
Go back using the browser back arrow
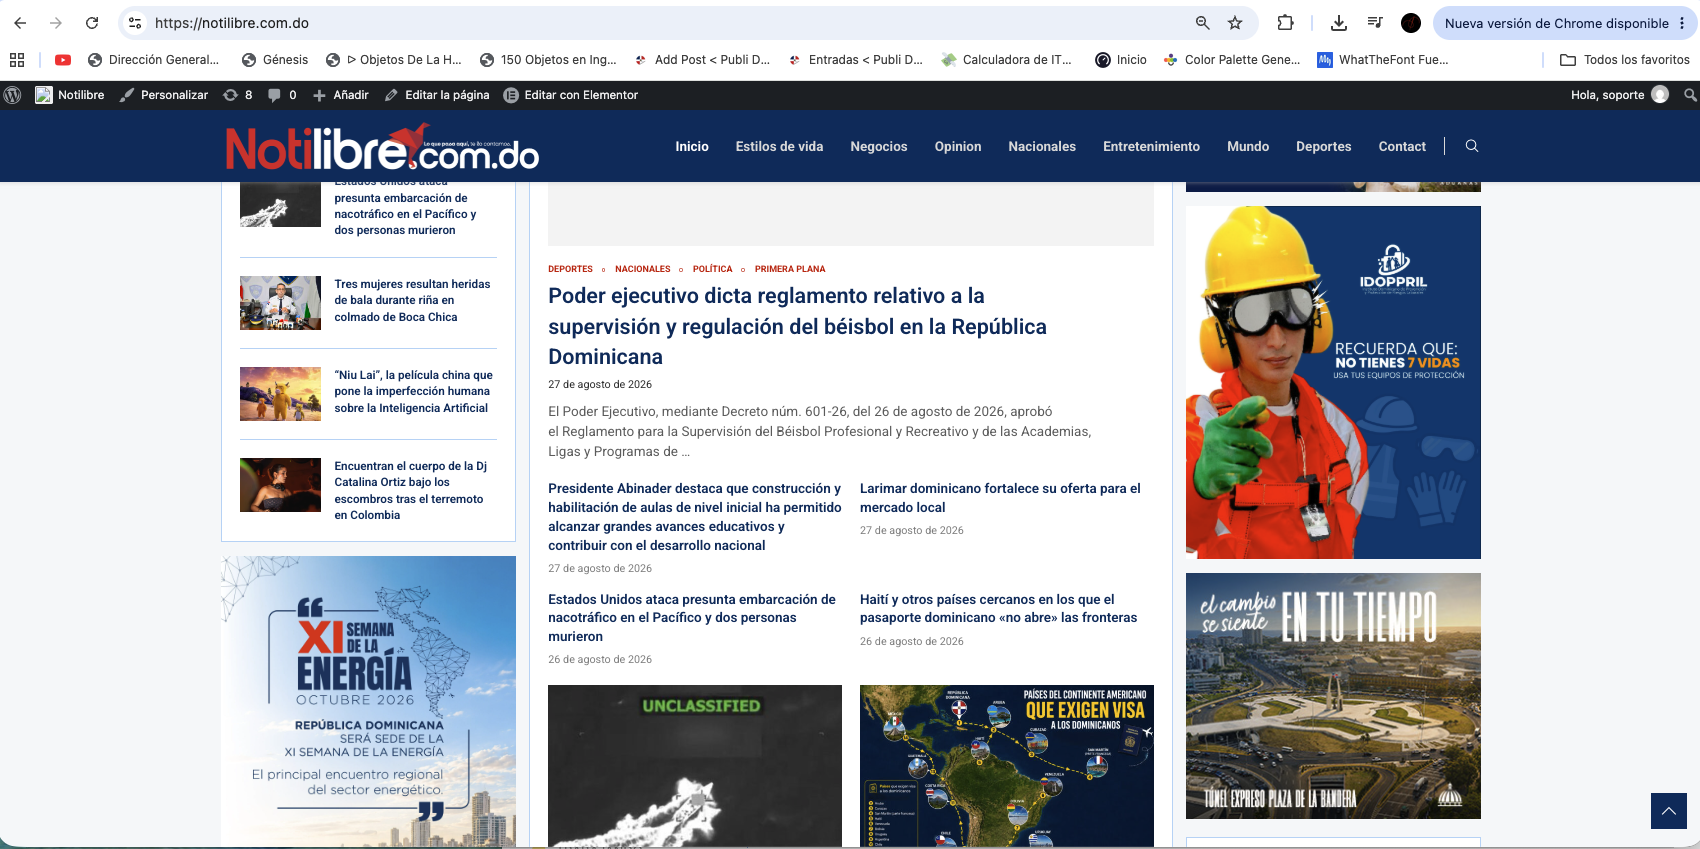click(x=20, y=23)
